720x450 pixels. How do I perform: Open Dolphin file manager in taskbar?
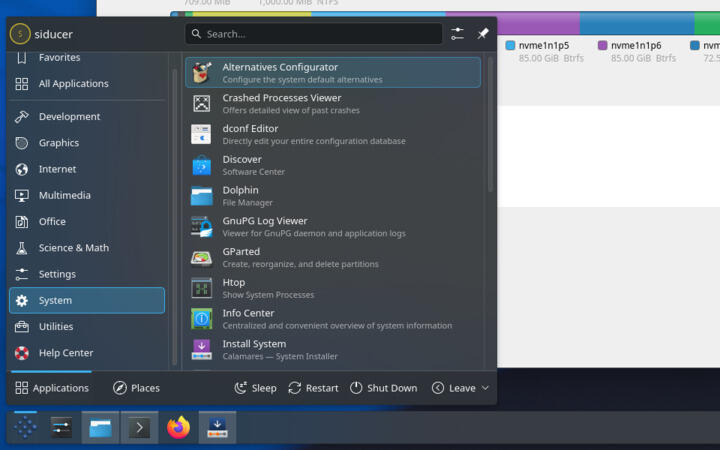(100, 428)
